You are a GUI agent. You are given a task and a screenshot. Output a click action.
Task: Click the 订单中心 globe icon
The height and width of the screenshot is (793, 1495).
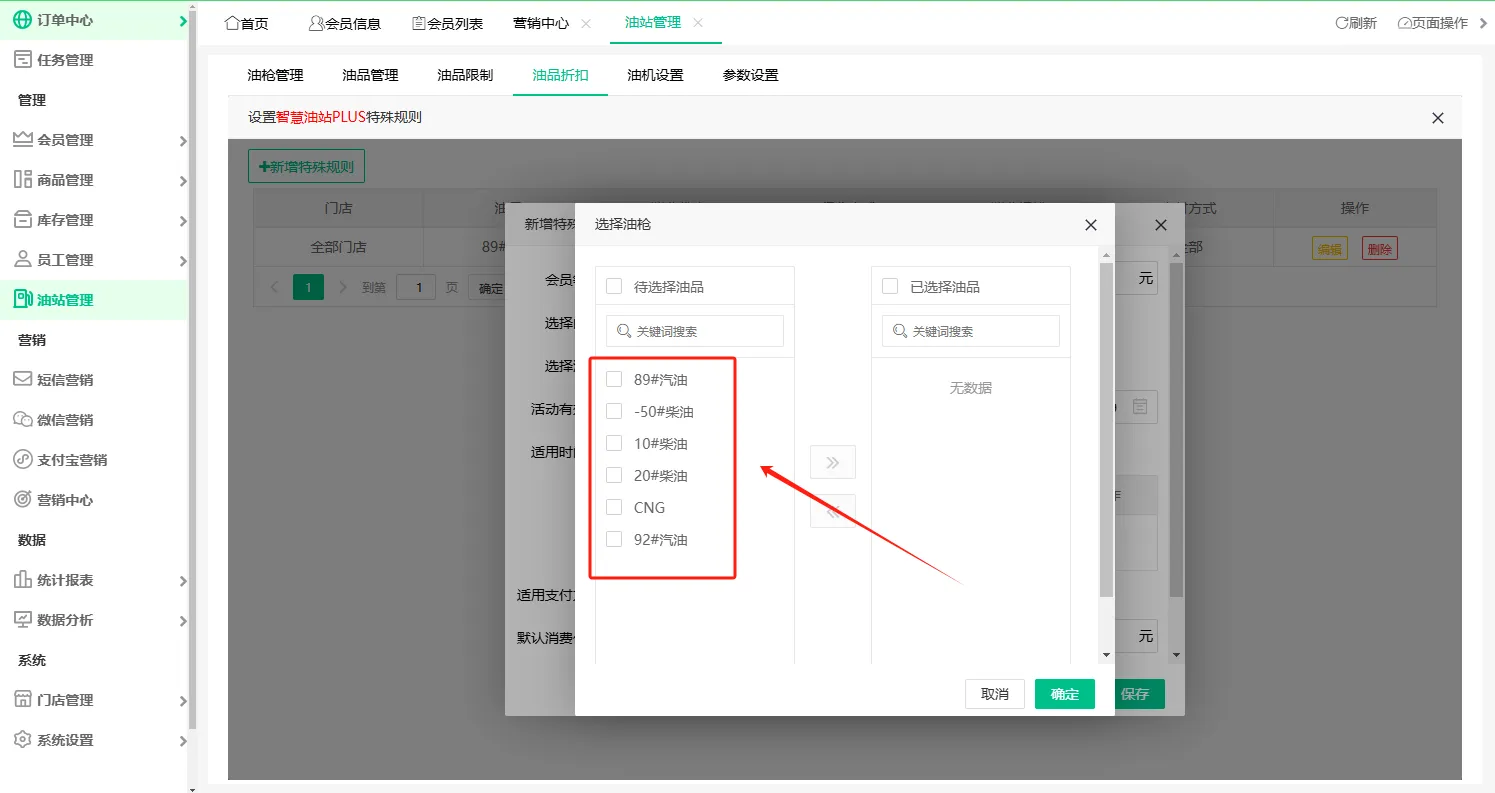click(x=22, y=20)
